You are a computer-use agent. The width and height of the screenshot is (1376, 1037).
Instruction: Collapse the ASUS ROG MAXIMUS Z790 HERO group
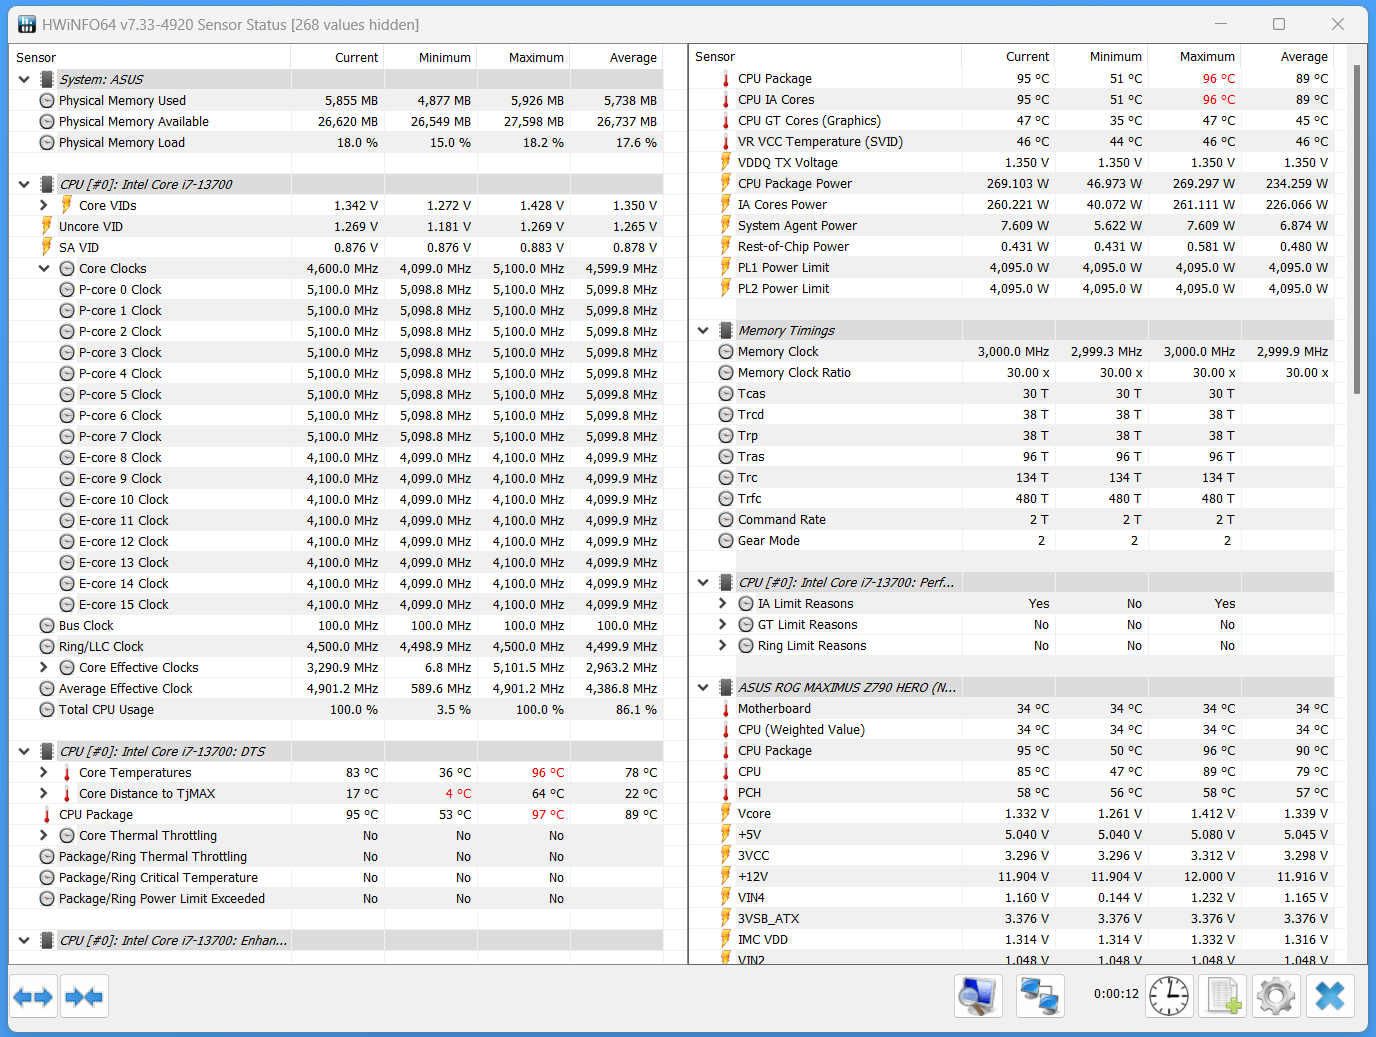703,687
